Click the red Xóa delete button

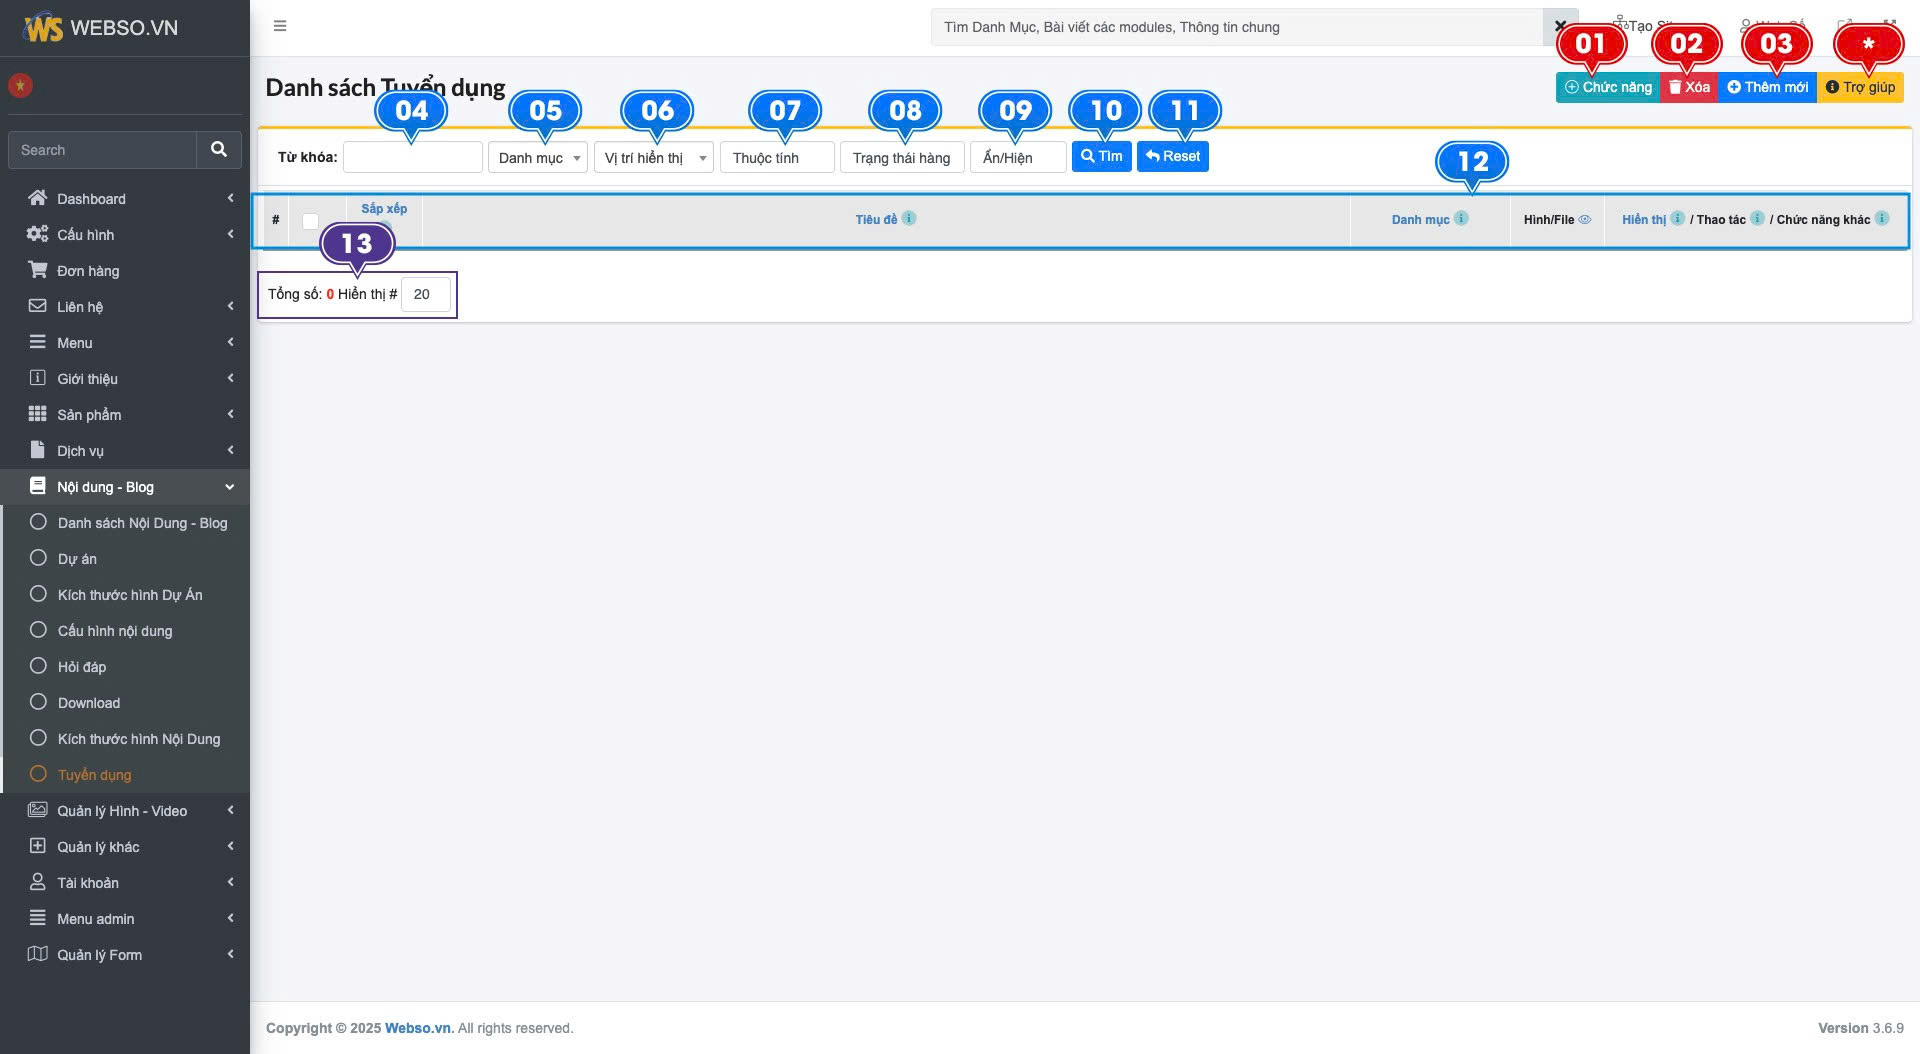[1689, 88]
